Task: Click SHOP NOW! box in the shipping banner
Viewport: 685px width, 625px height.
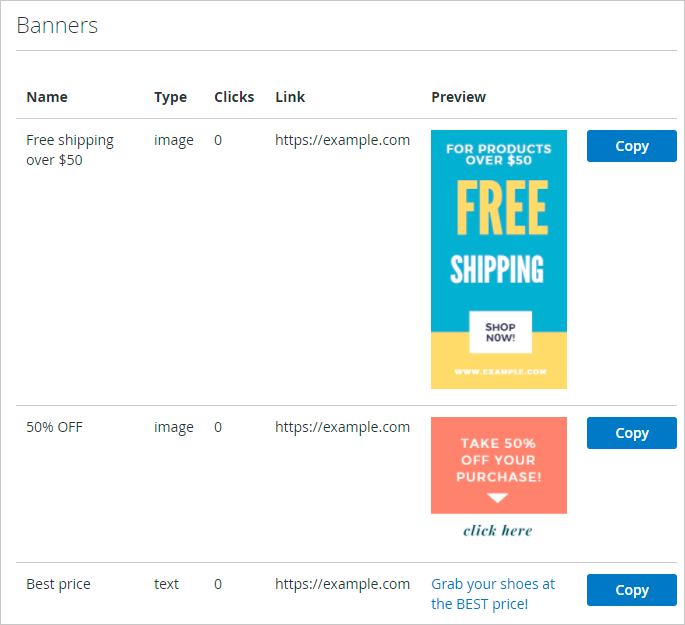Action: point(500,332)
